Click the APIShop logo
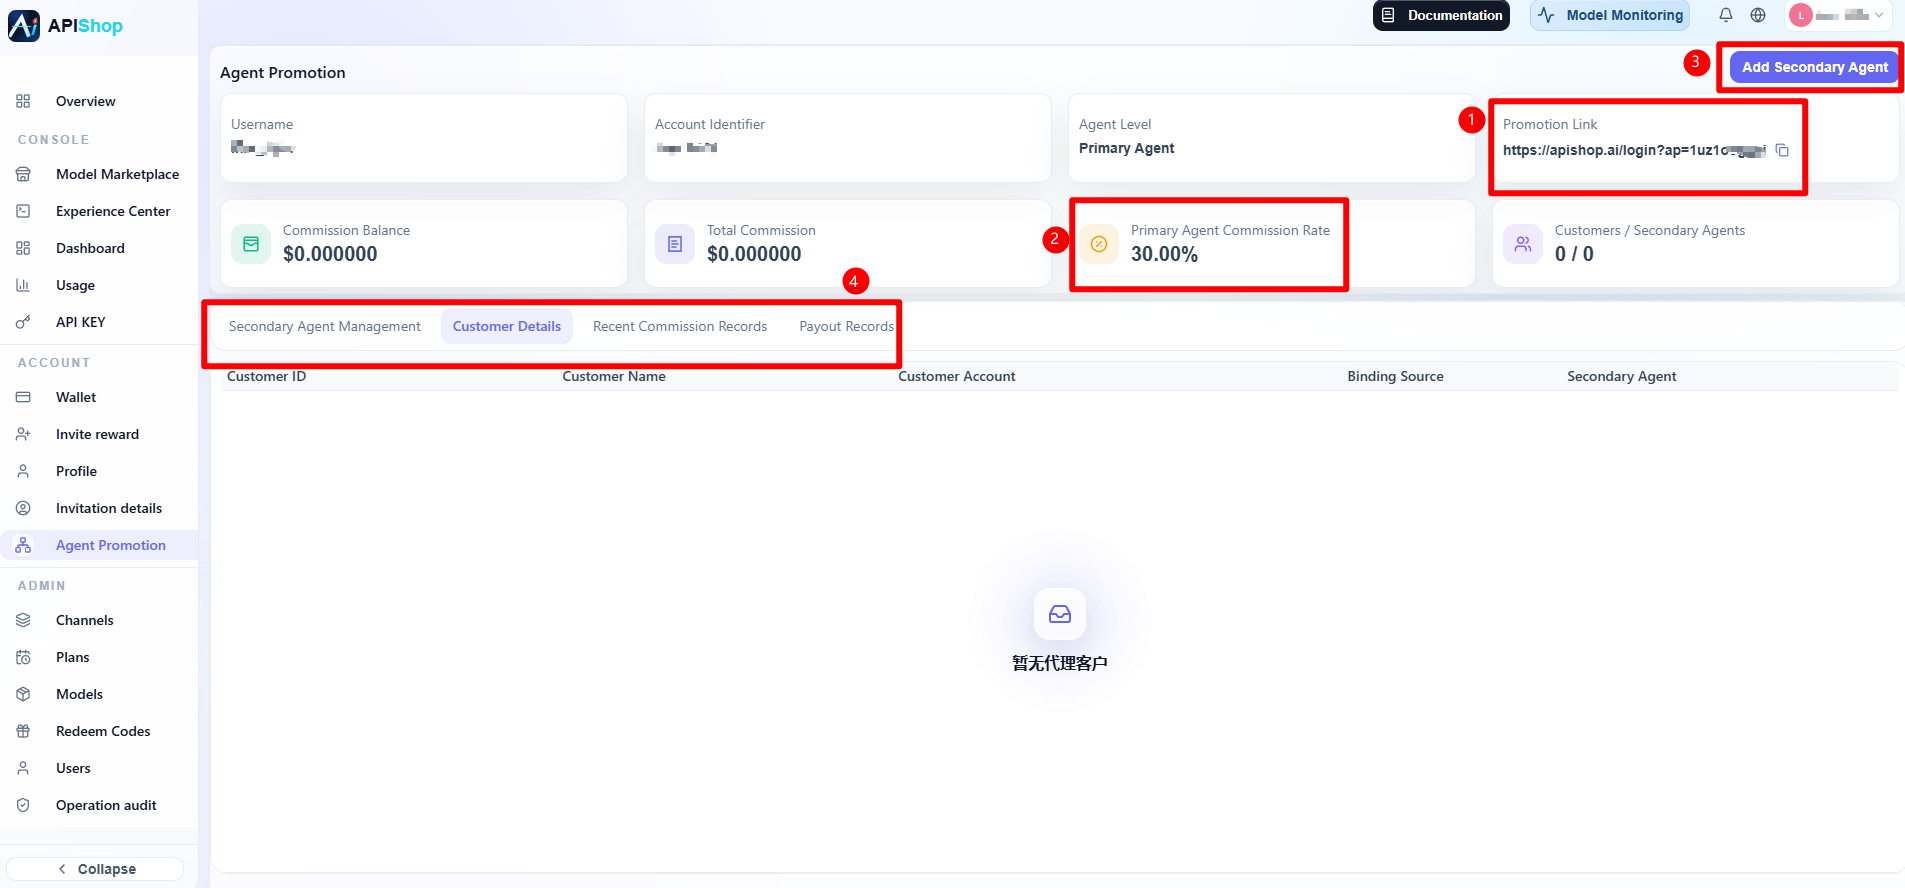 pos(66,26)
